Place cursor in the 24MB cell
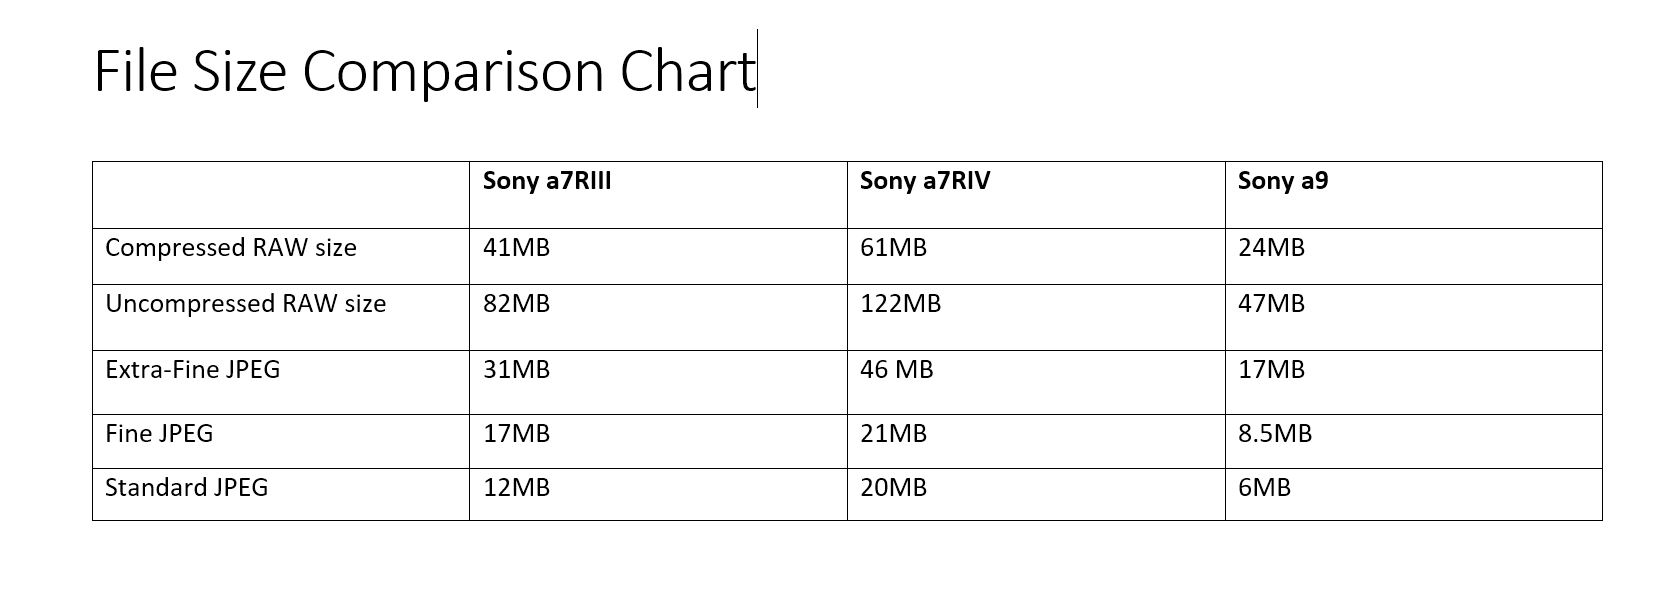The height and width of the screenshot is (610, 1678). click(x=1414, y=256)
